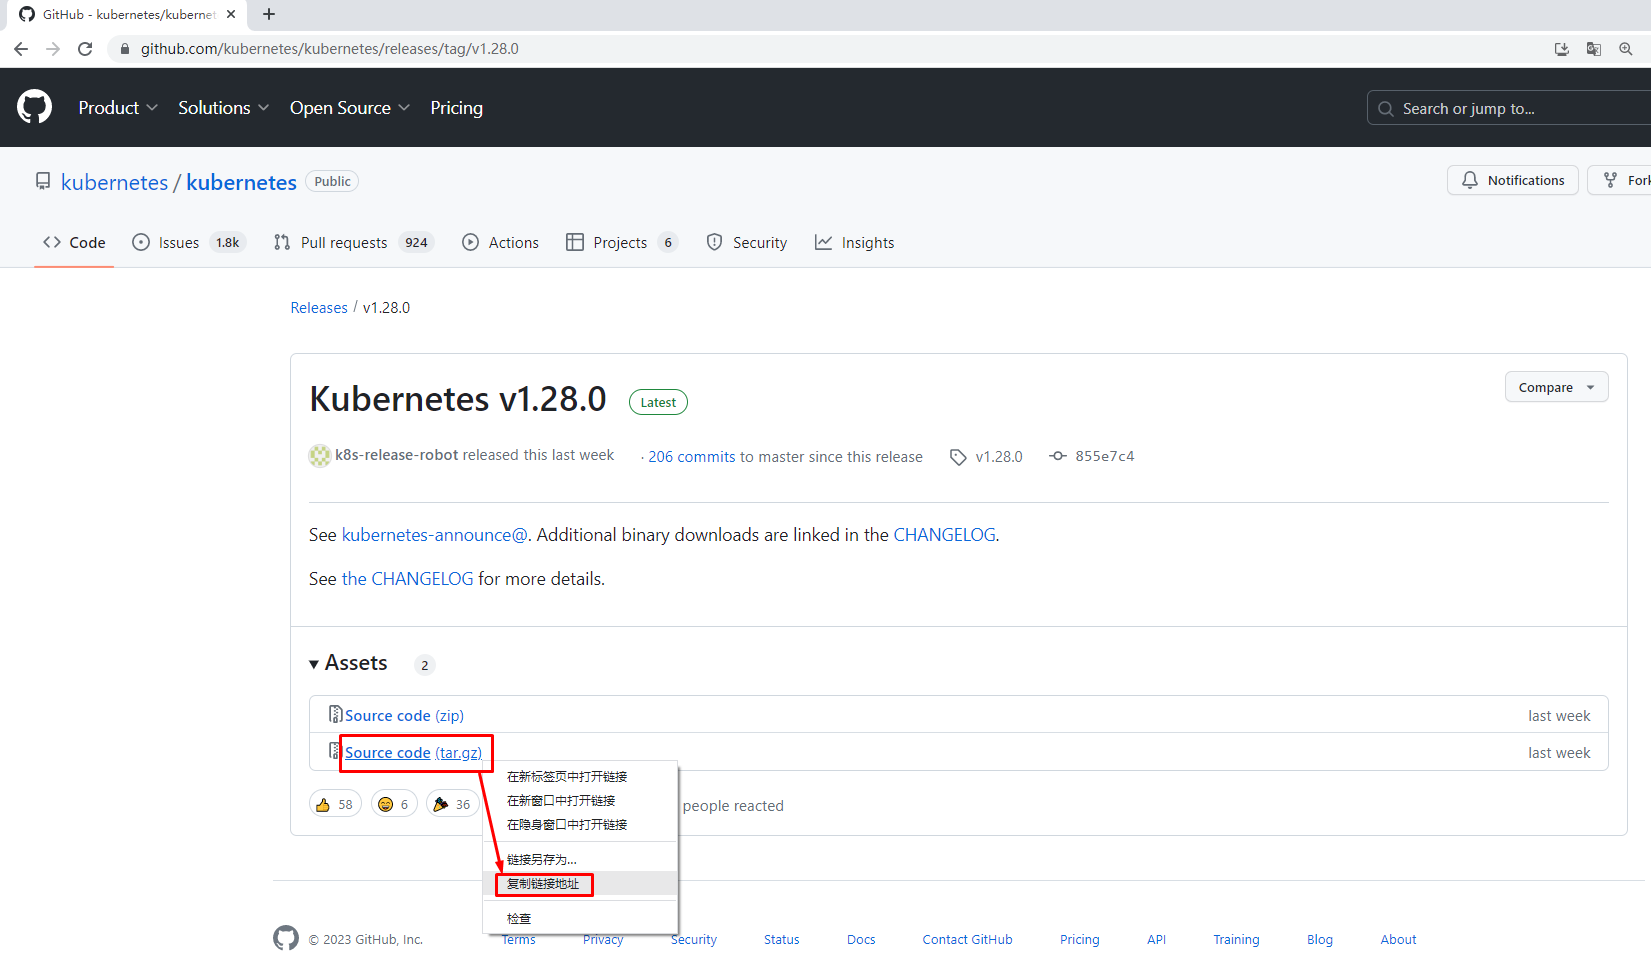
Task: Choose 复制链接地址 in context menu
Action: [580, 883]
